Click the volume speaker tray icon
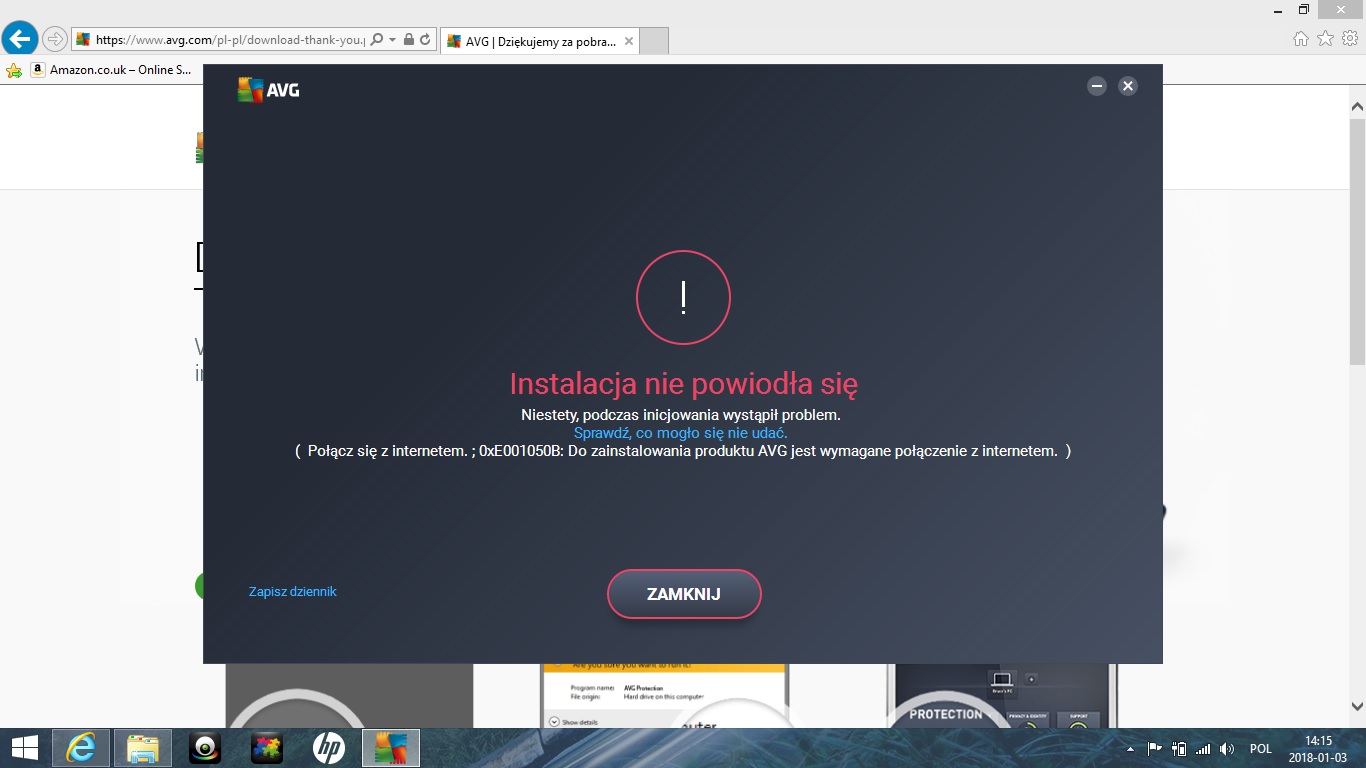Image resolution: width=1366 pixels, height=768 pixels. (1227, 749)
